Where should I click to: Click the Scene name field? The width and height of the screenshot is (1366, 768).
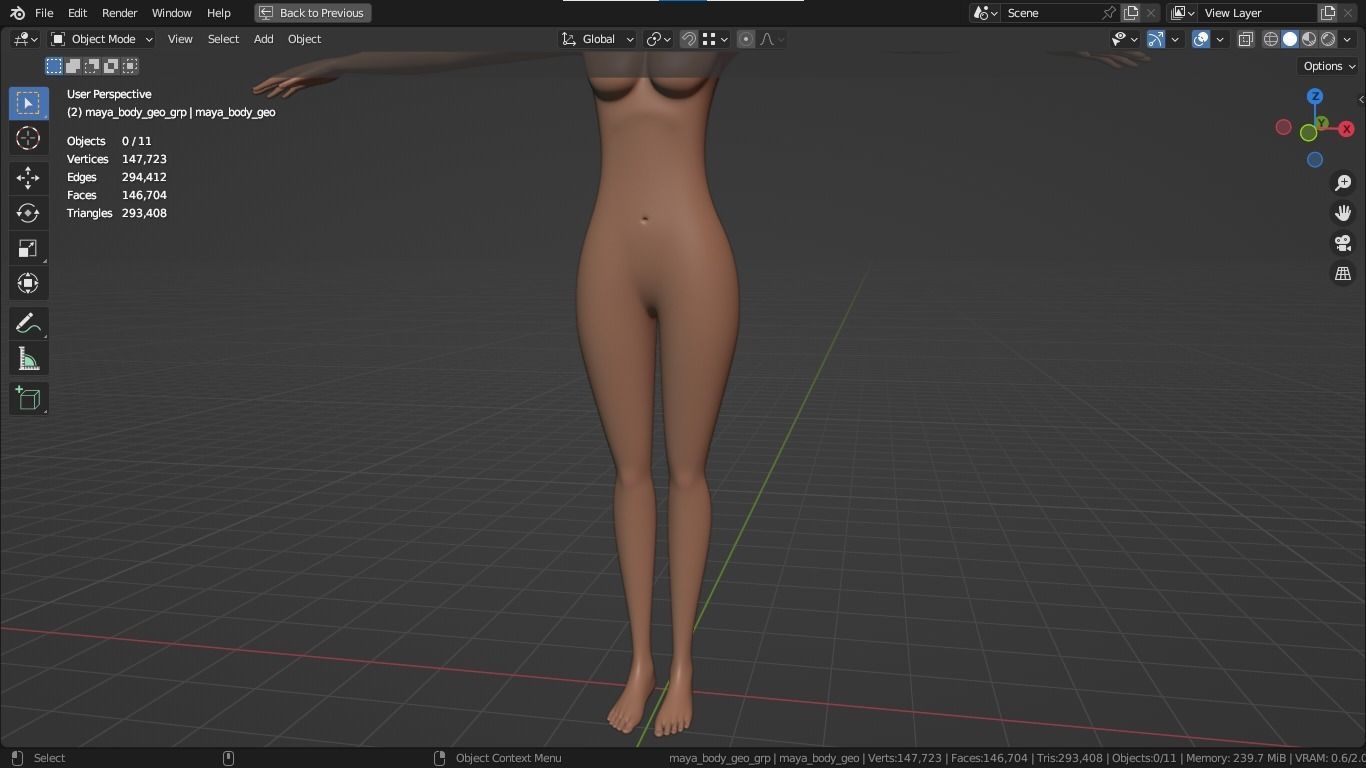(x=1050, y=13)
